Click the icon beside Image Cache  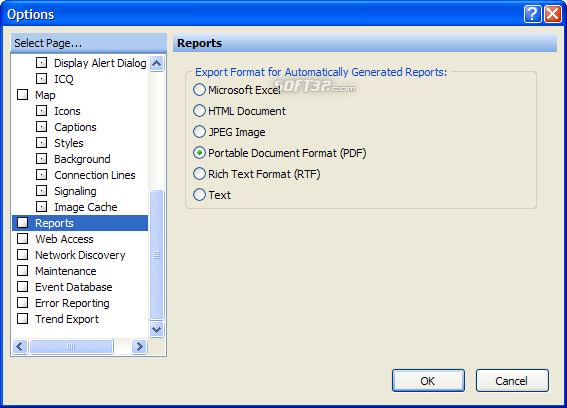[x=42, y=206]
